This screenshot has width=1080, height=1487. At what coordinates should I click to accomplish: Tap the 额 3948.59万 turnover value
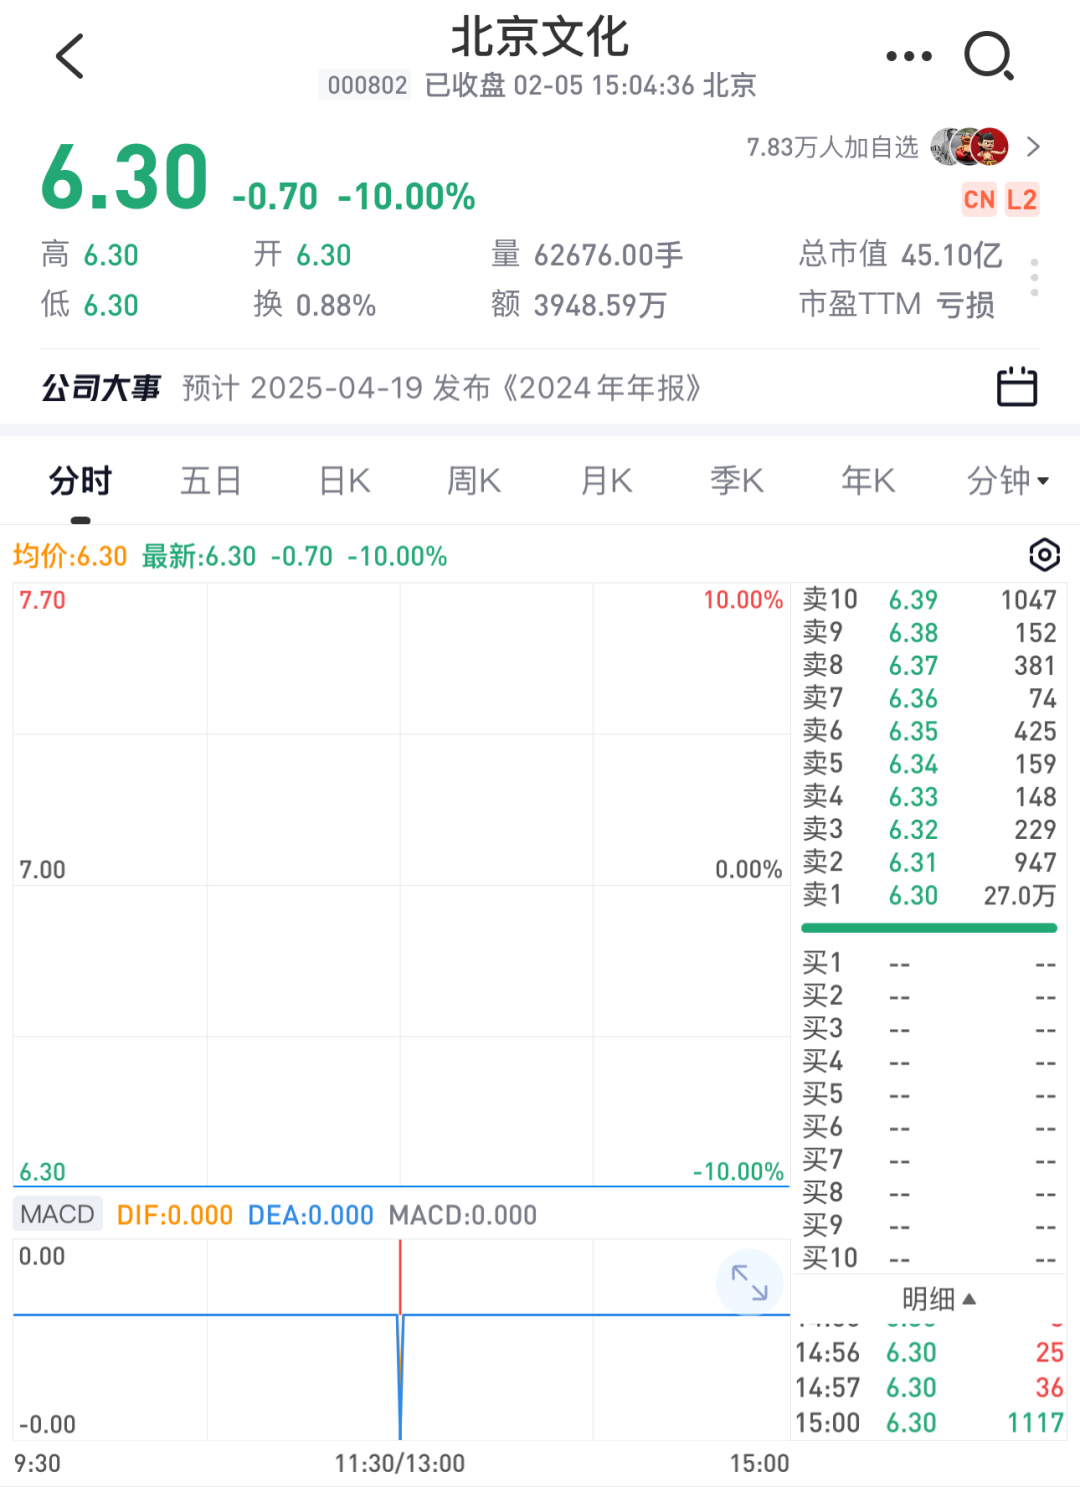click(579, 304)
